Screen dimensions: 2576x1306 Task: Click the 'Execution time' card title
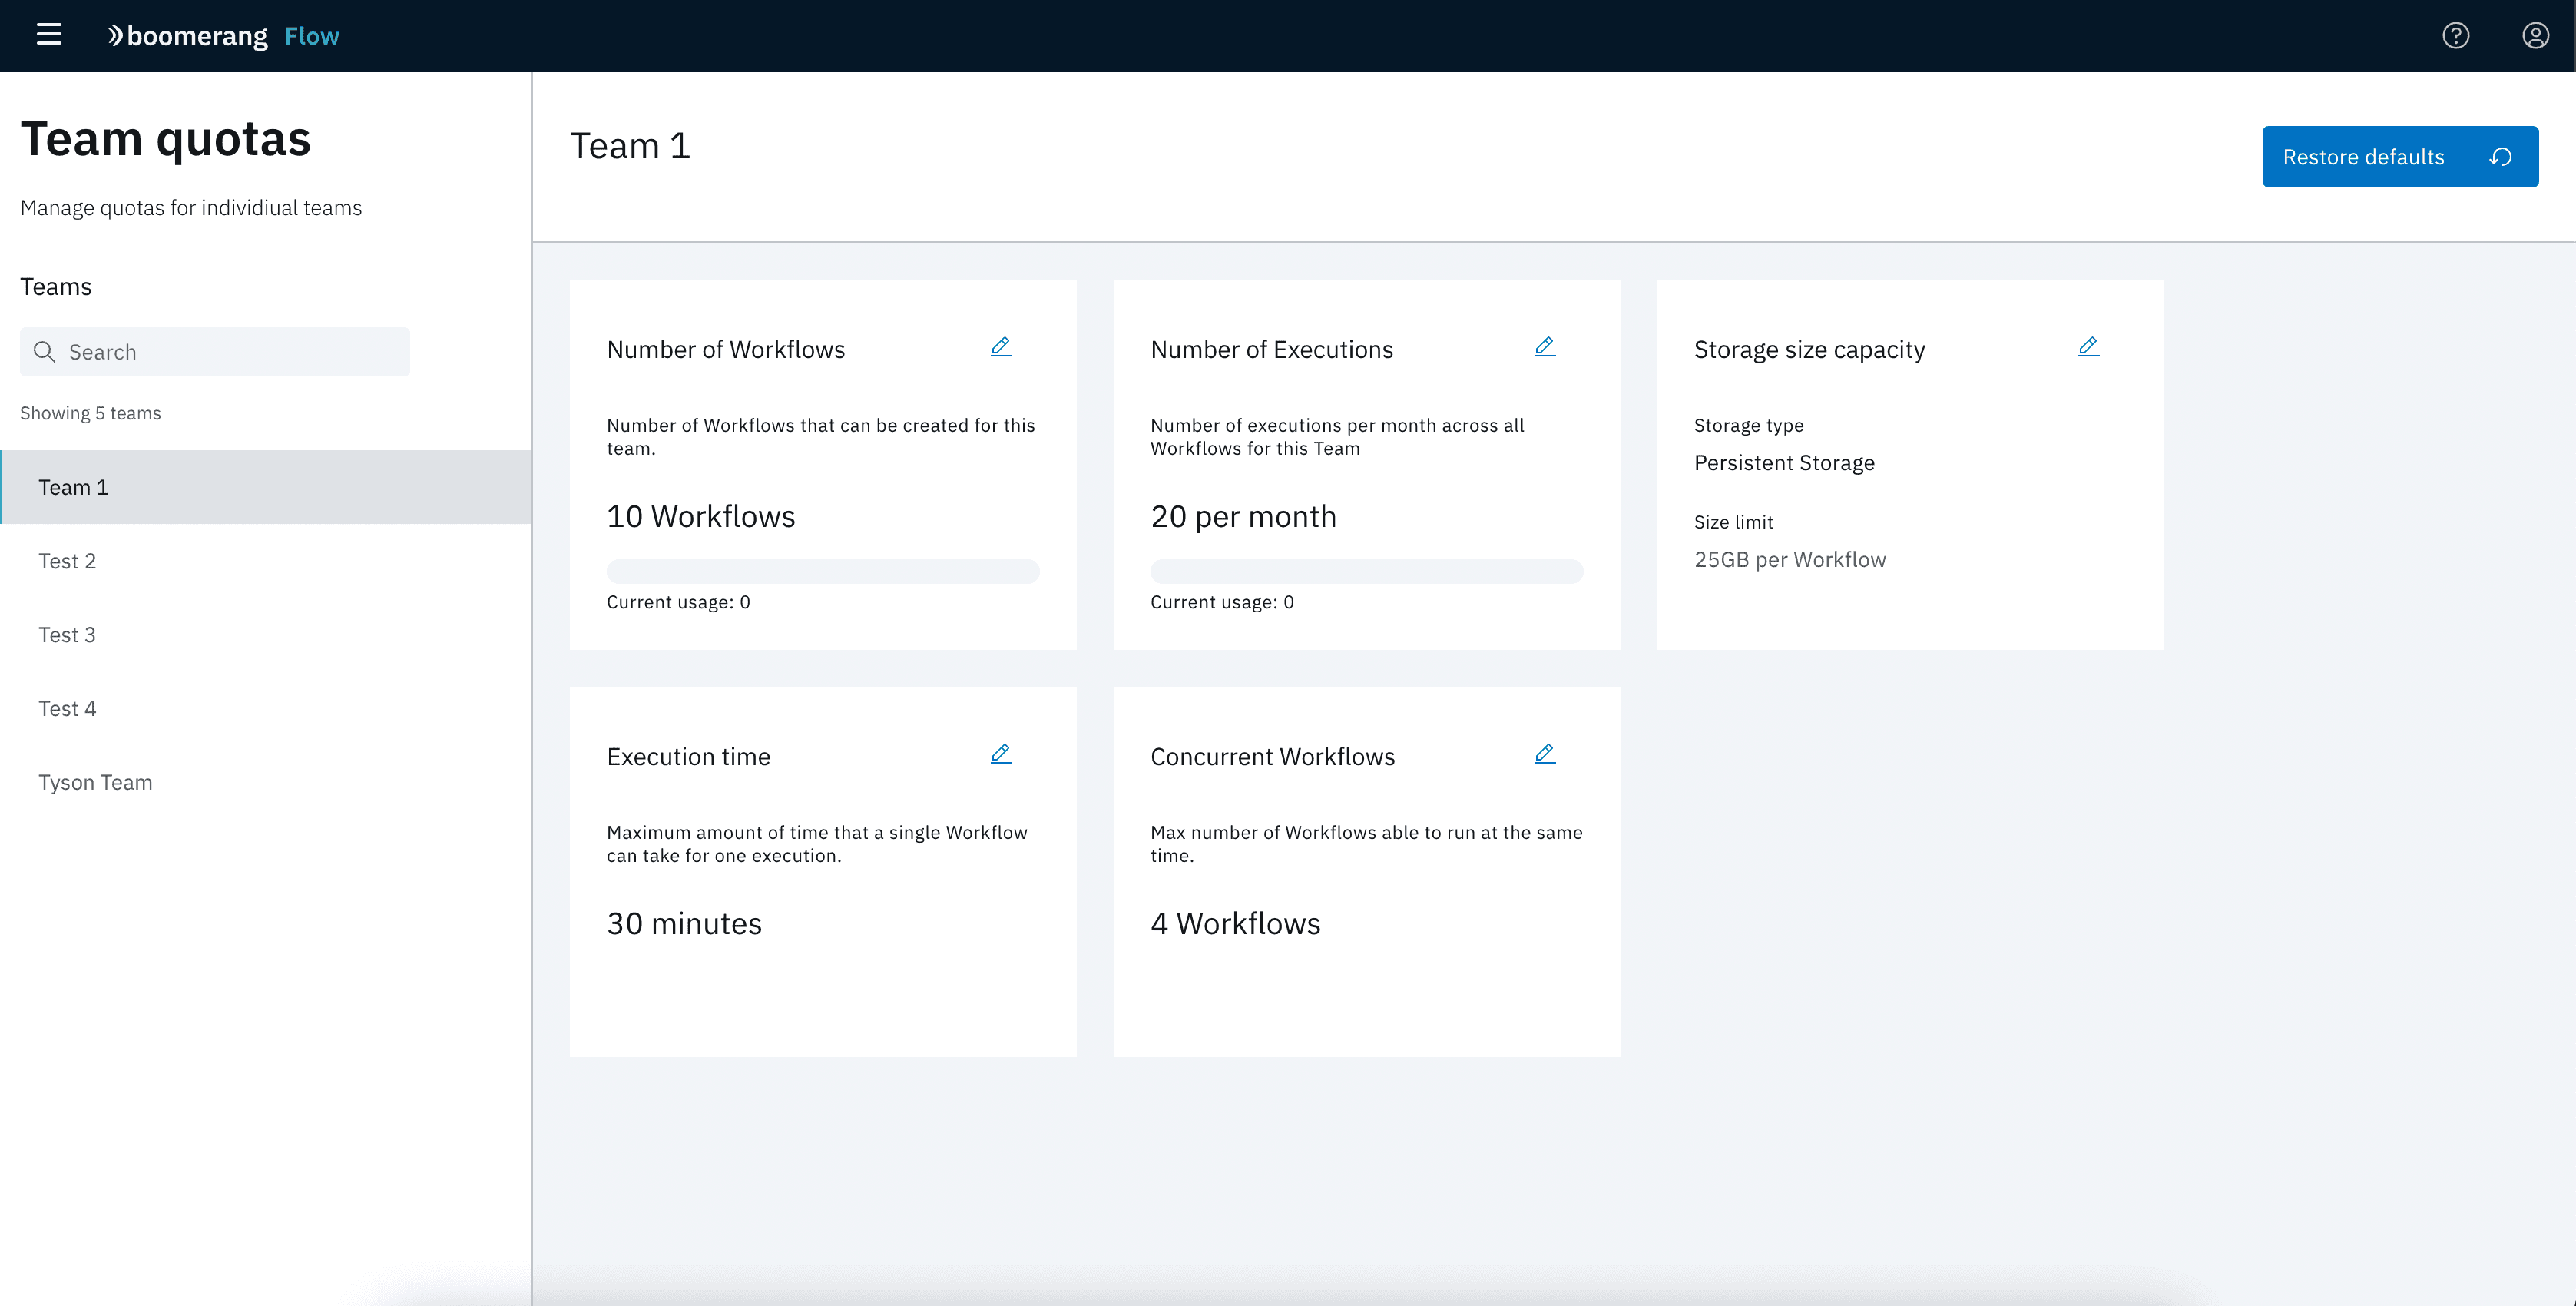click(x=688, y=757)
